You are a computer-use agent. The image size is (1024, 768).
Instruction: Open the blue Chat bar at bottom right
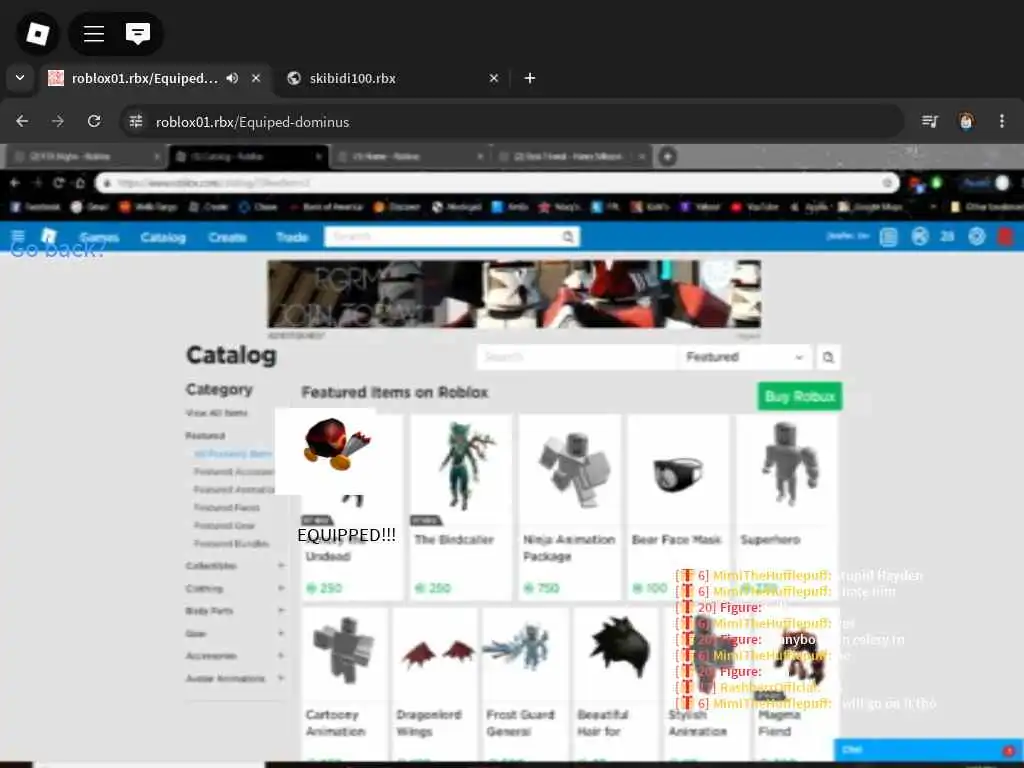[x=929, y=750]
